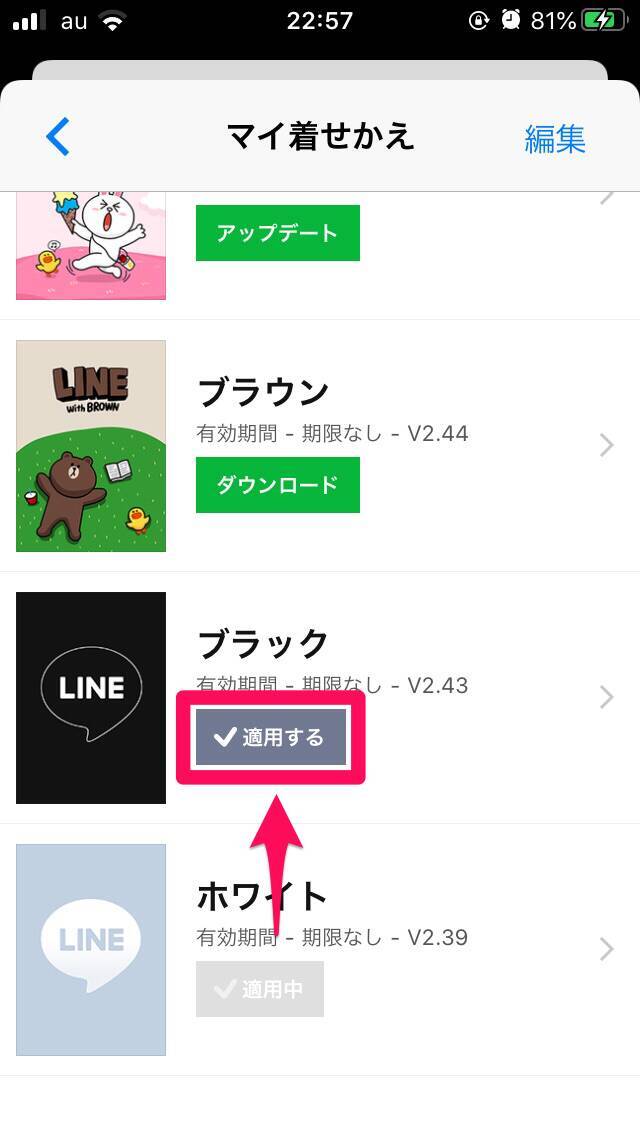Tap the 適用中 button on ホワイト
The width and height of the screenshot is (640, 1136).
click(260, 989)
